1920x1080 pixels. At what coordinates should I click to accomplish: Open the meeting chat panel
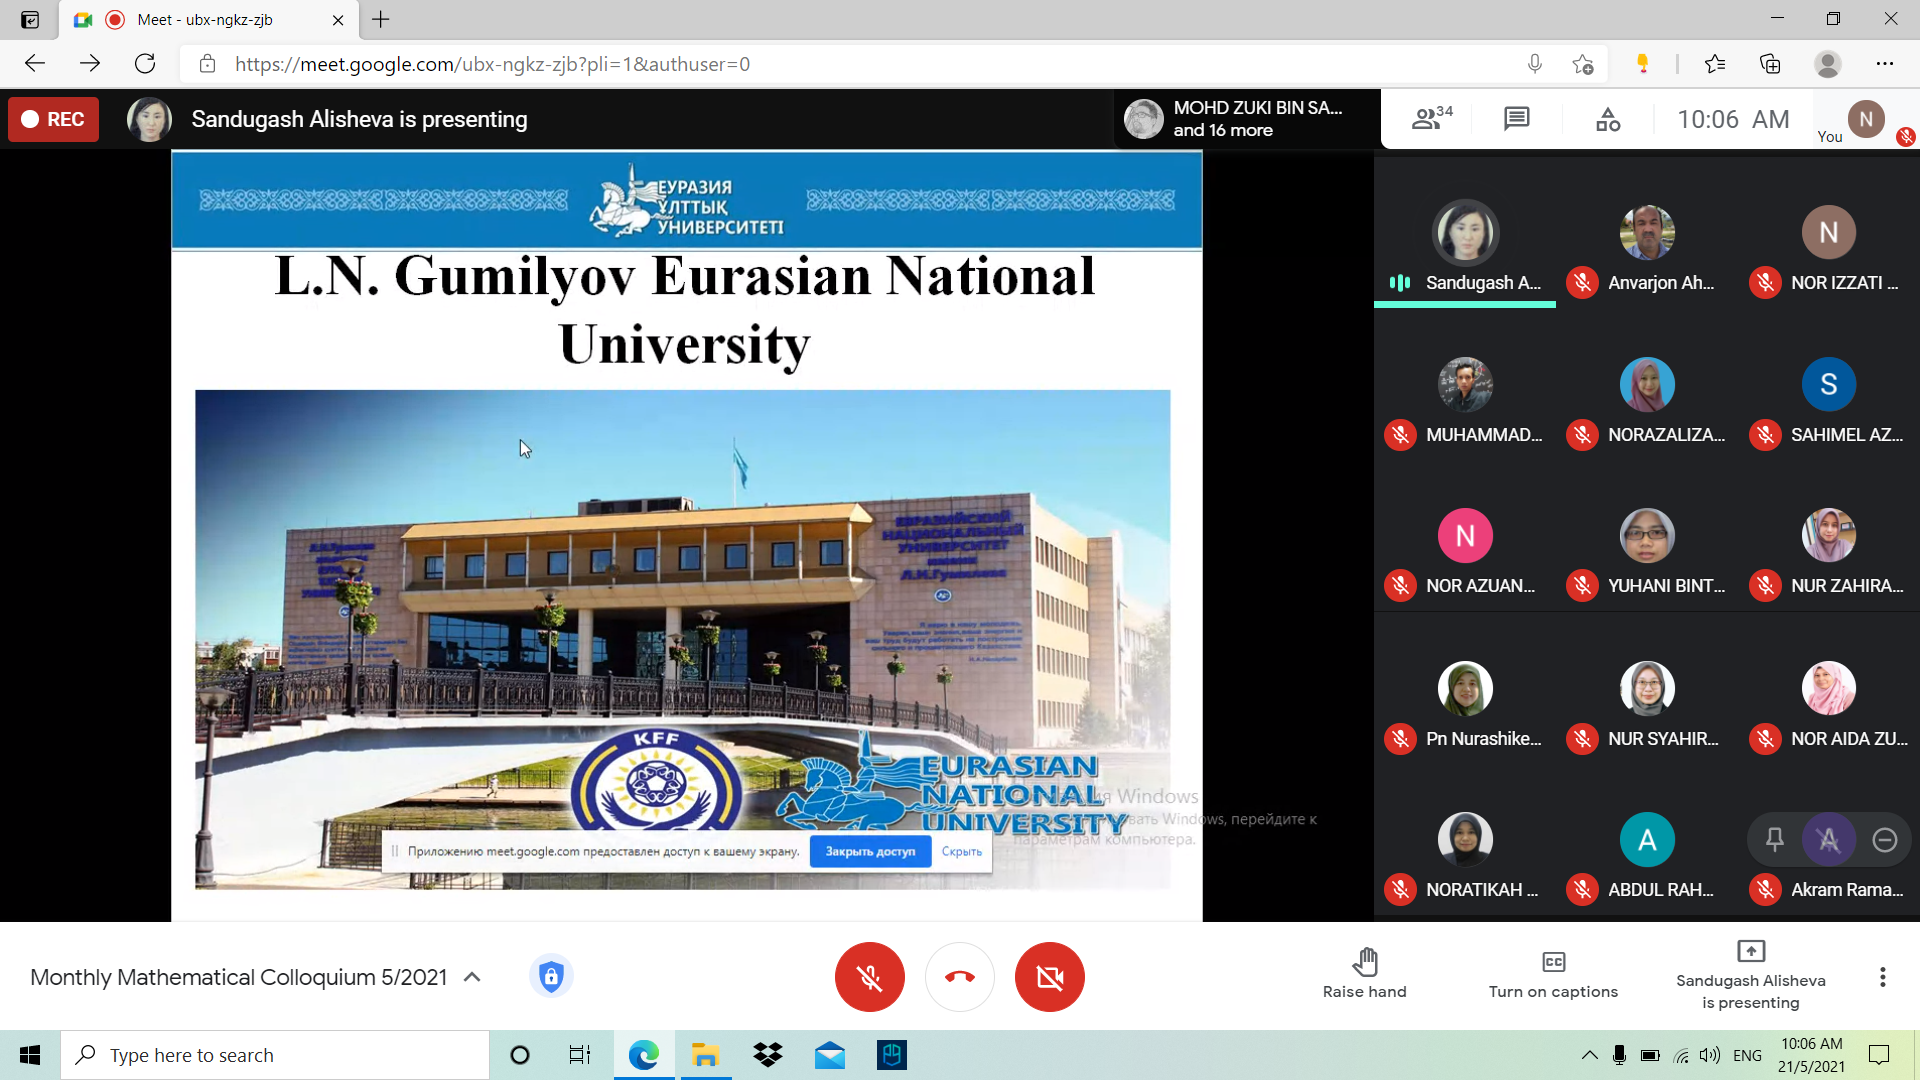click(x=1516, y=119)
